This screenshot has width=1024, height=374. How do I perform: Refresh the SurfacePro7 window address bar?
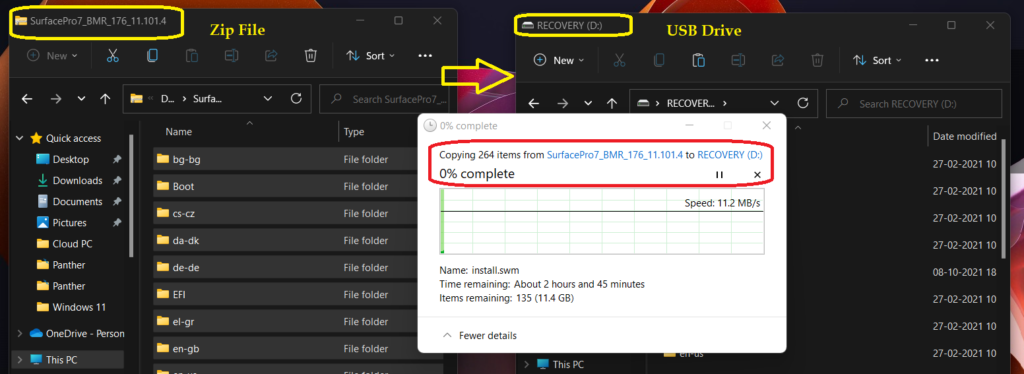click(296, 99)
